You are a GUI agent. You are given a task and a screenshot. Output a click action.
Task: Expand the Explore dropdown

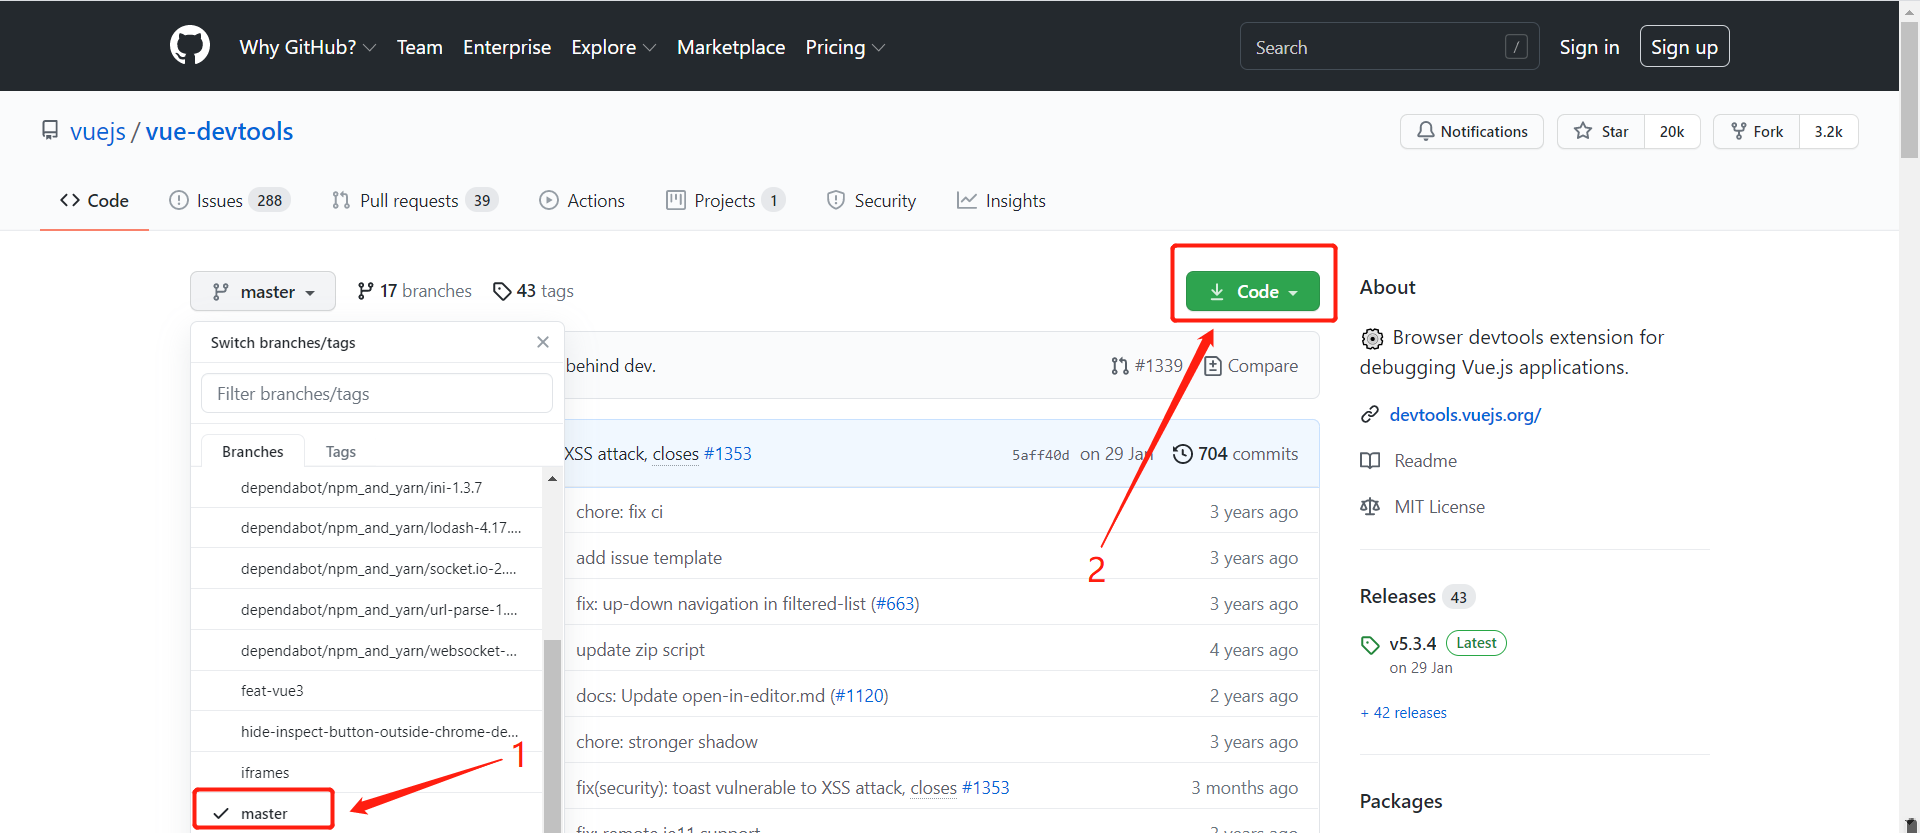(613, 47)
